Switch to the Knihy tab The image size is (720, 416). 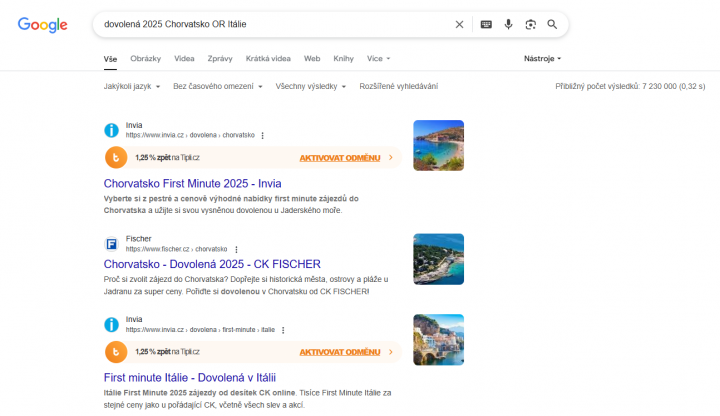343,59
